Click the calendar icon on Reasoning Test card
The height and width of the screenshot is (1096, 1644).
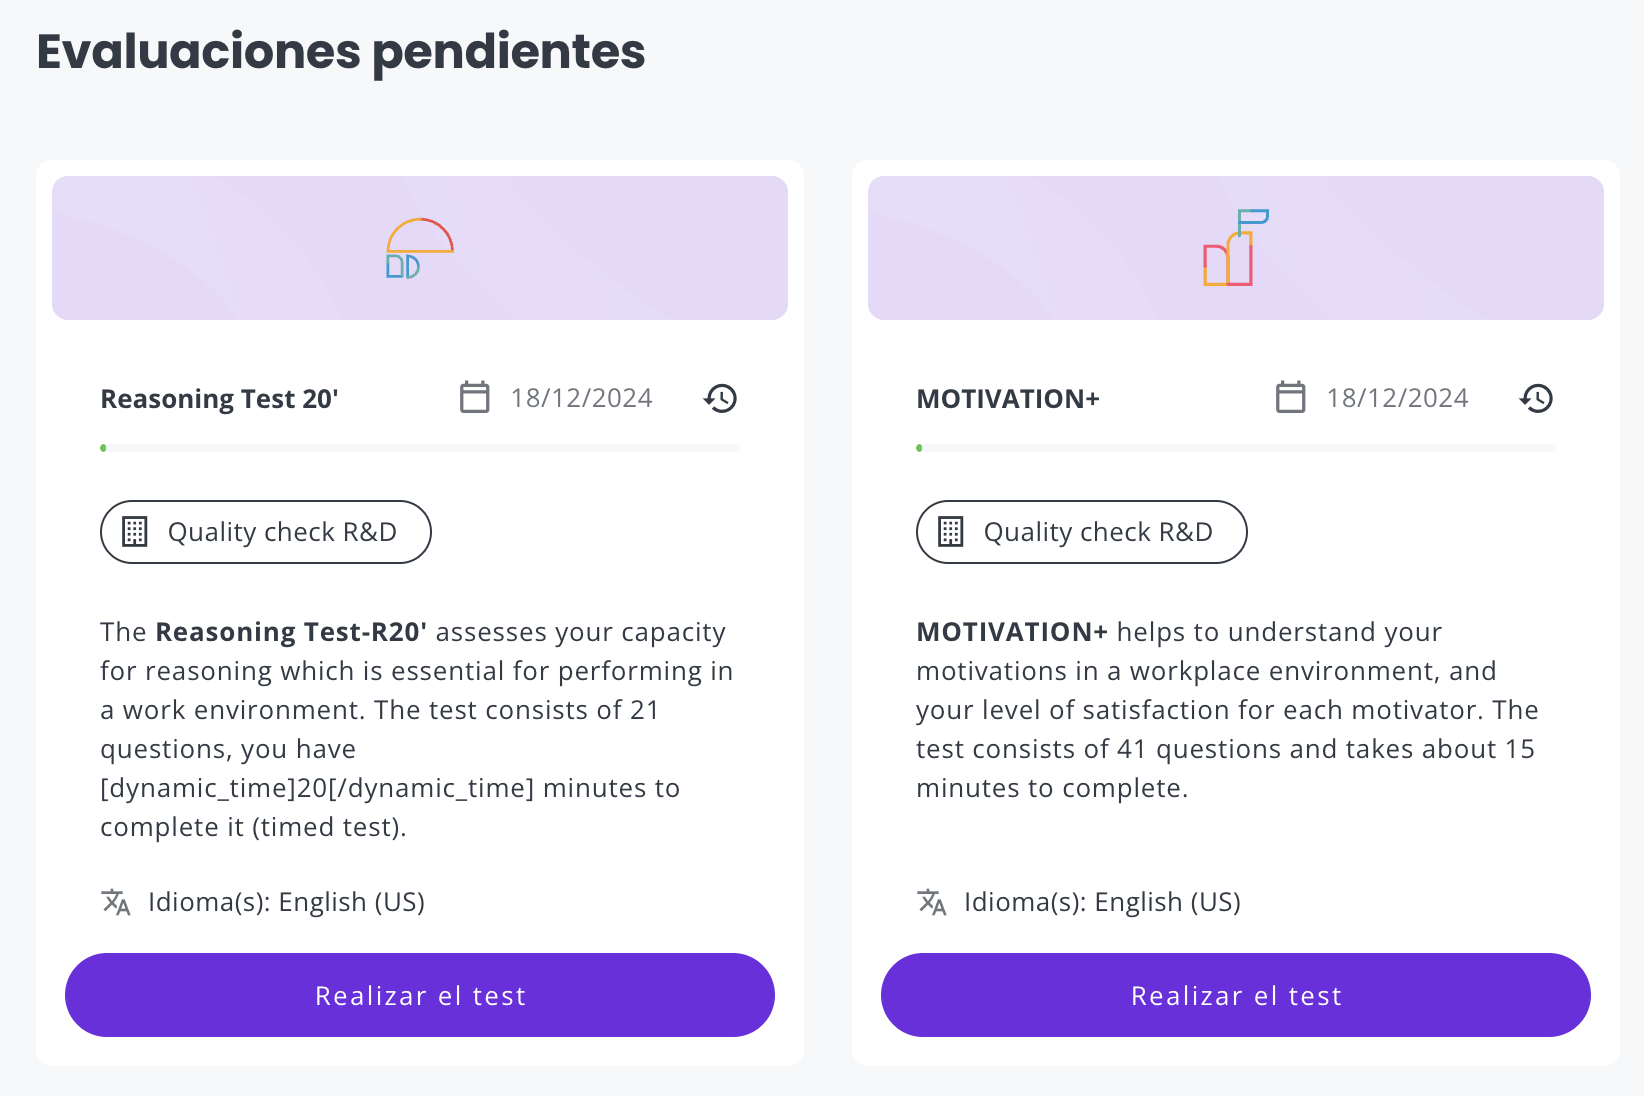click(474, 397)
